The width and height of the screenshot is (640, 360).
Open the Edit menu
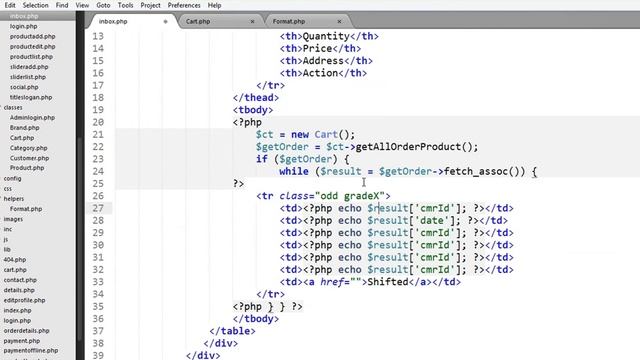[x=10, y=5]
